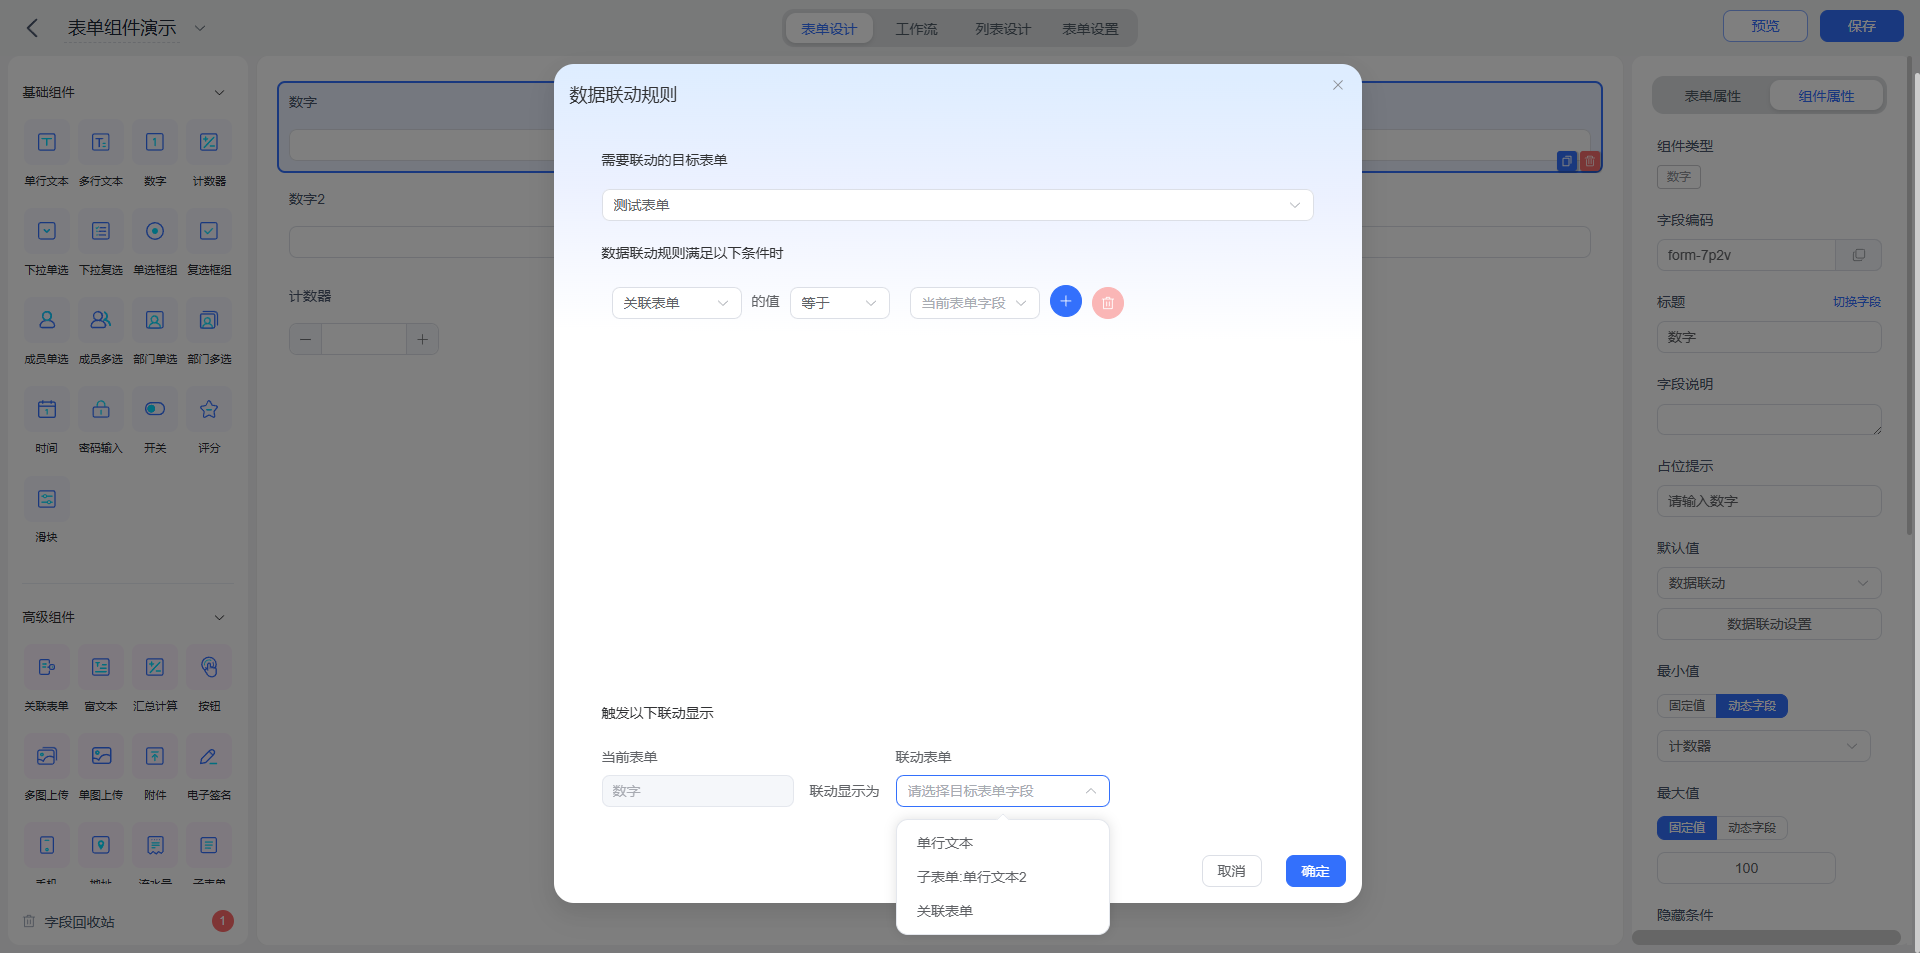
Task: Switch to the 表单设置 tab
Action: click(1090, 29)
